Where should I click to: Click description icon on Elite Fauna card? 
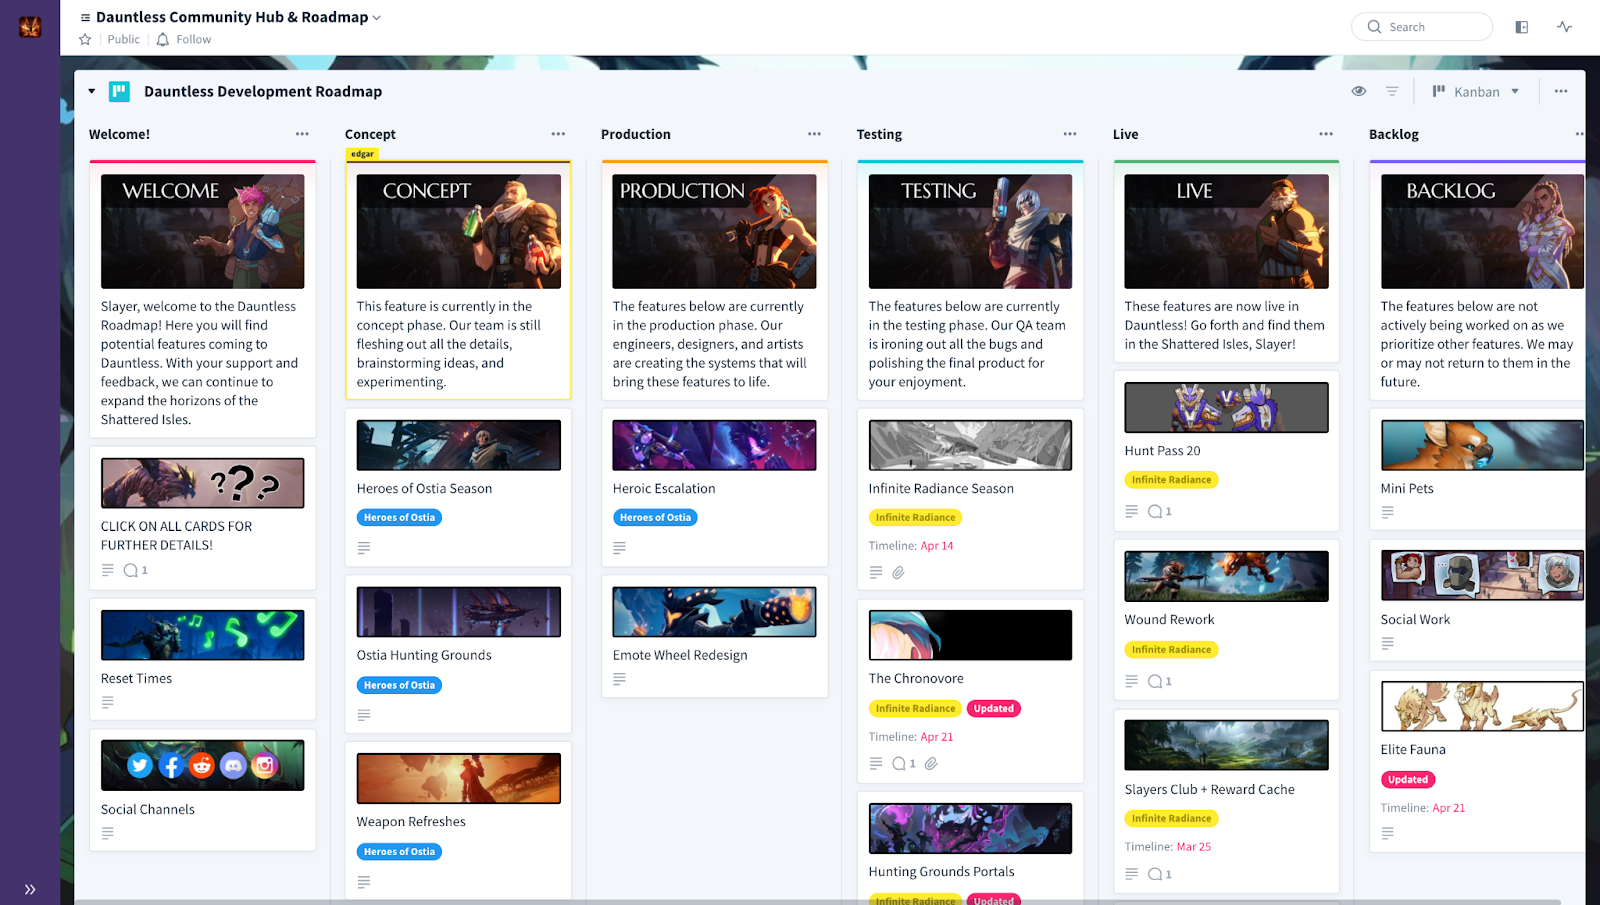(1388, 833)
